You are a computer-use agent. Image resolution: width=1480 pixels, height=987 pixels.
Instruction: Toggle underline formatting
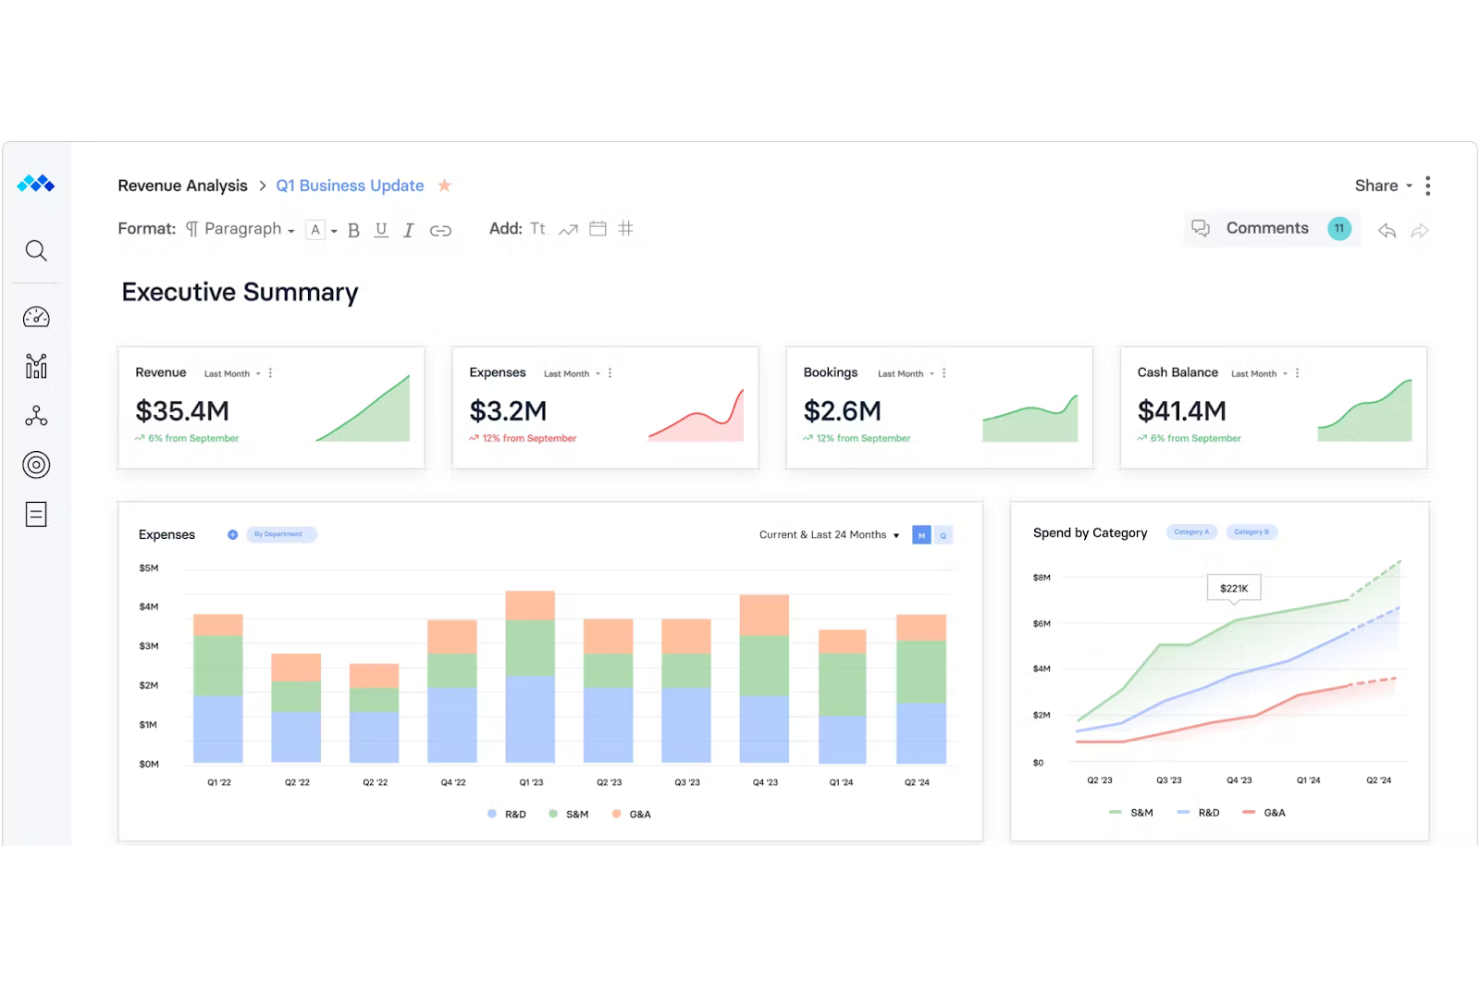[x=381, y=230]
